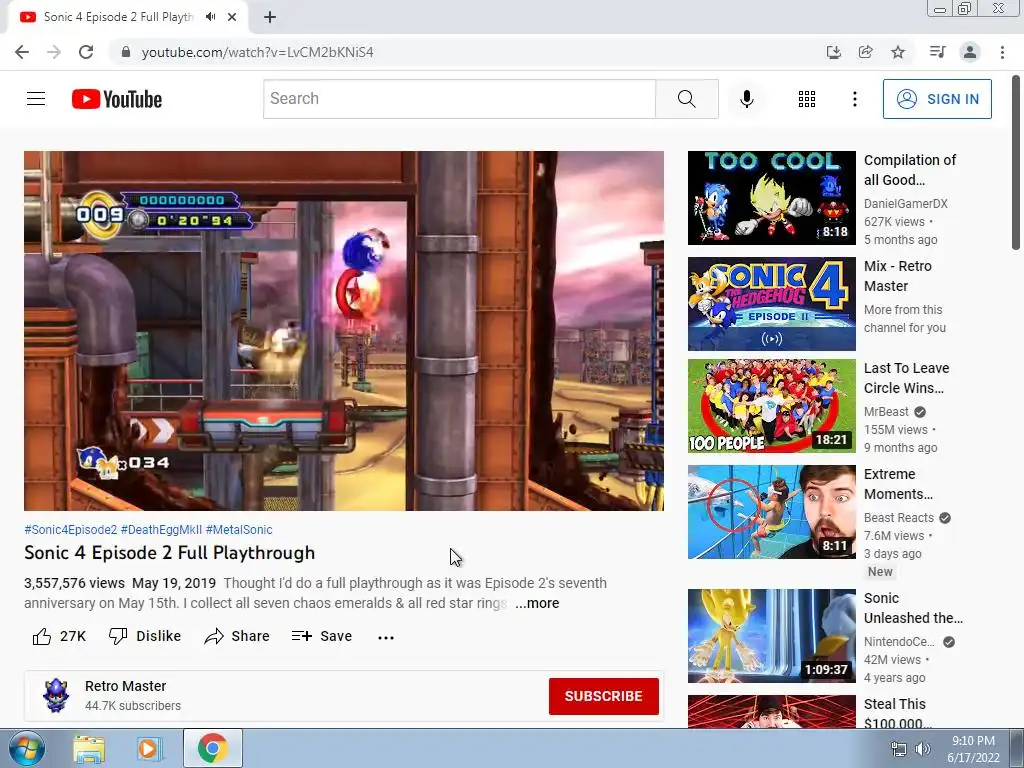Expand the description with ...more

coord(537,603)
